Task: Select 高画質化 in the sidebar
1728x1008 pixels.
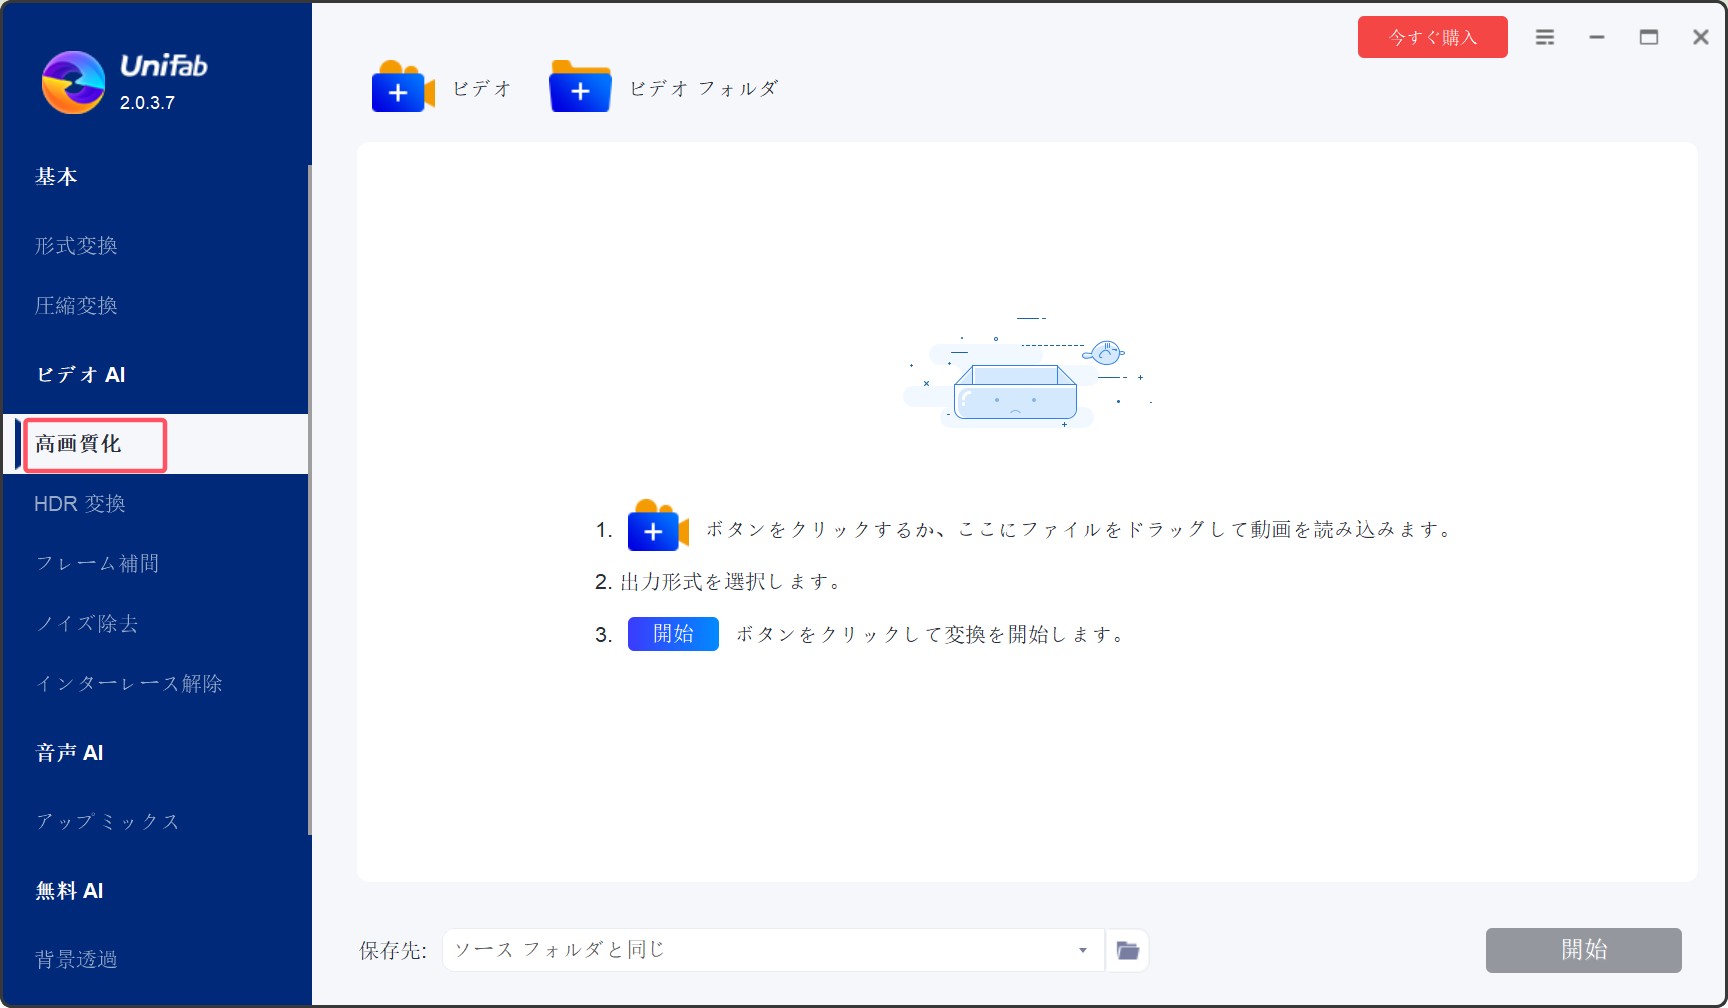Action: [155, 444]
